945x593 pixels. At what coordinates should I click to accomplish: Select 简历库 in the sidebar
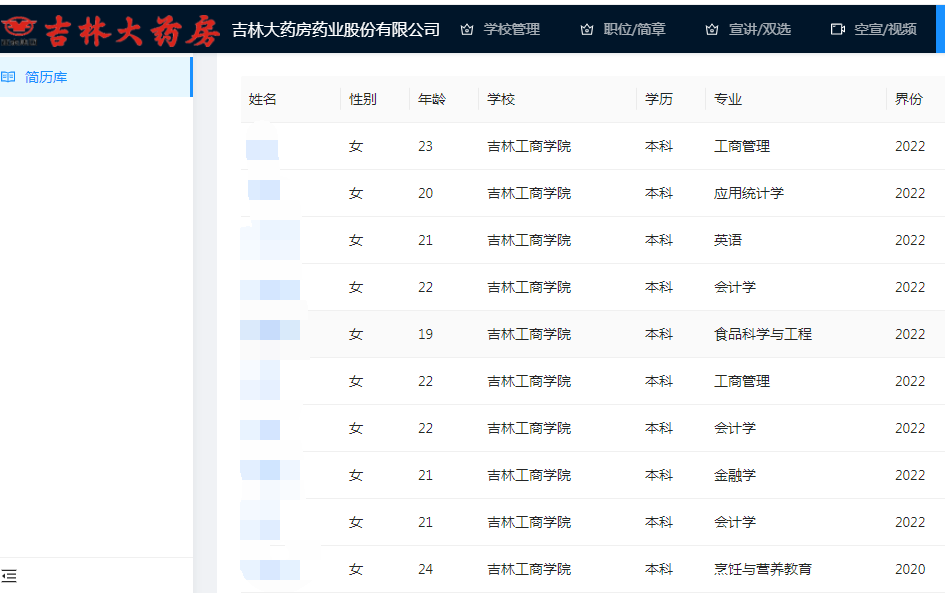pyautogui.click(x=46, y=77)
